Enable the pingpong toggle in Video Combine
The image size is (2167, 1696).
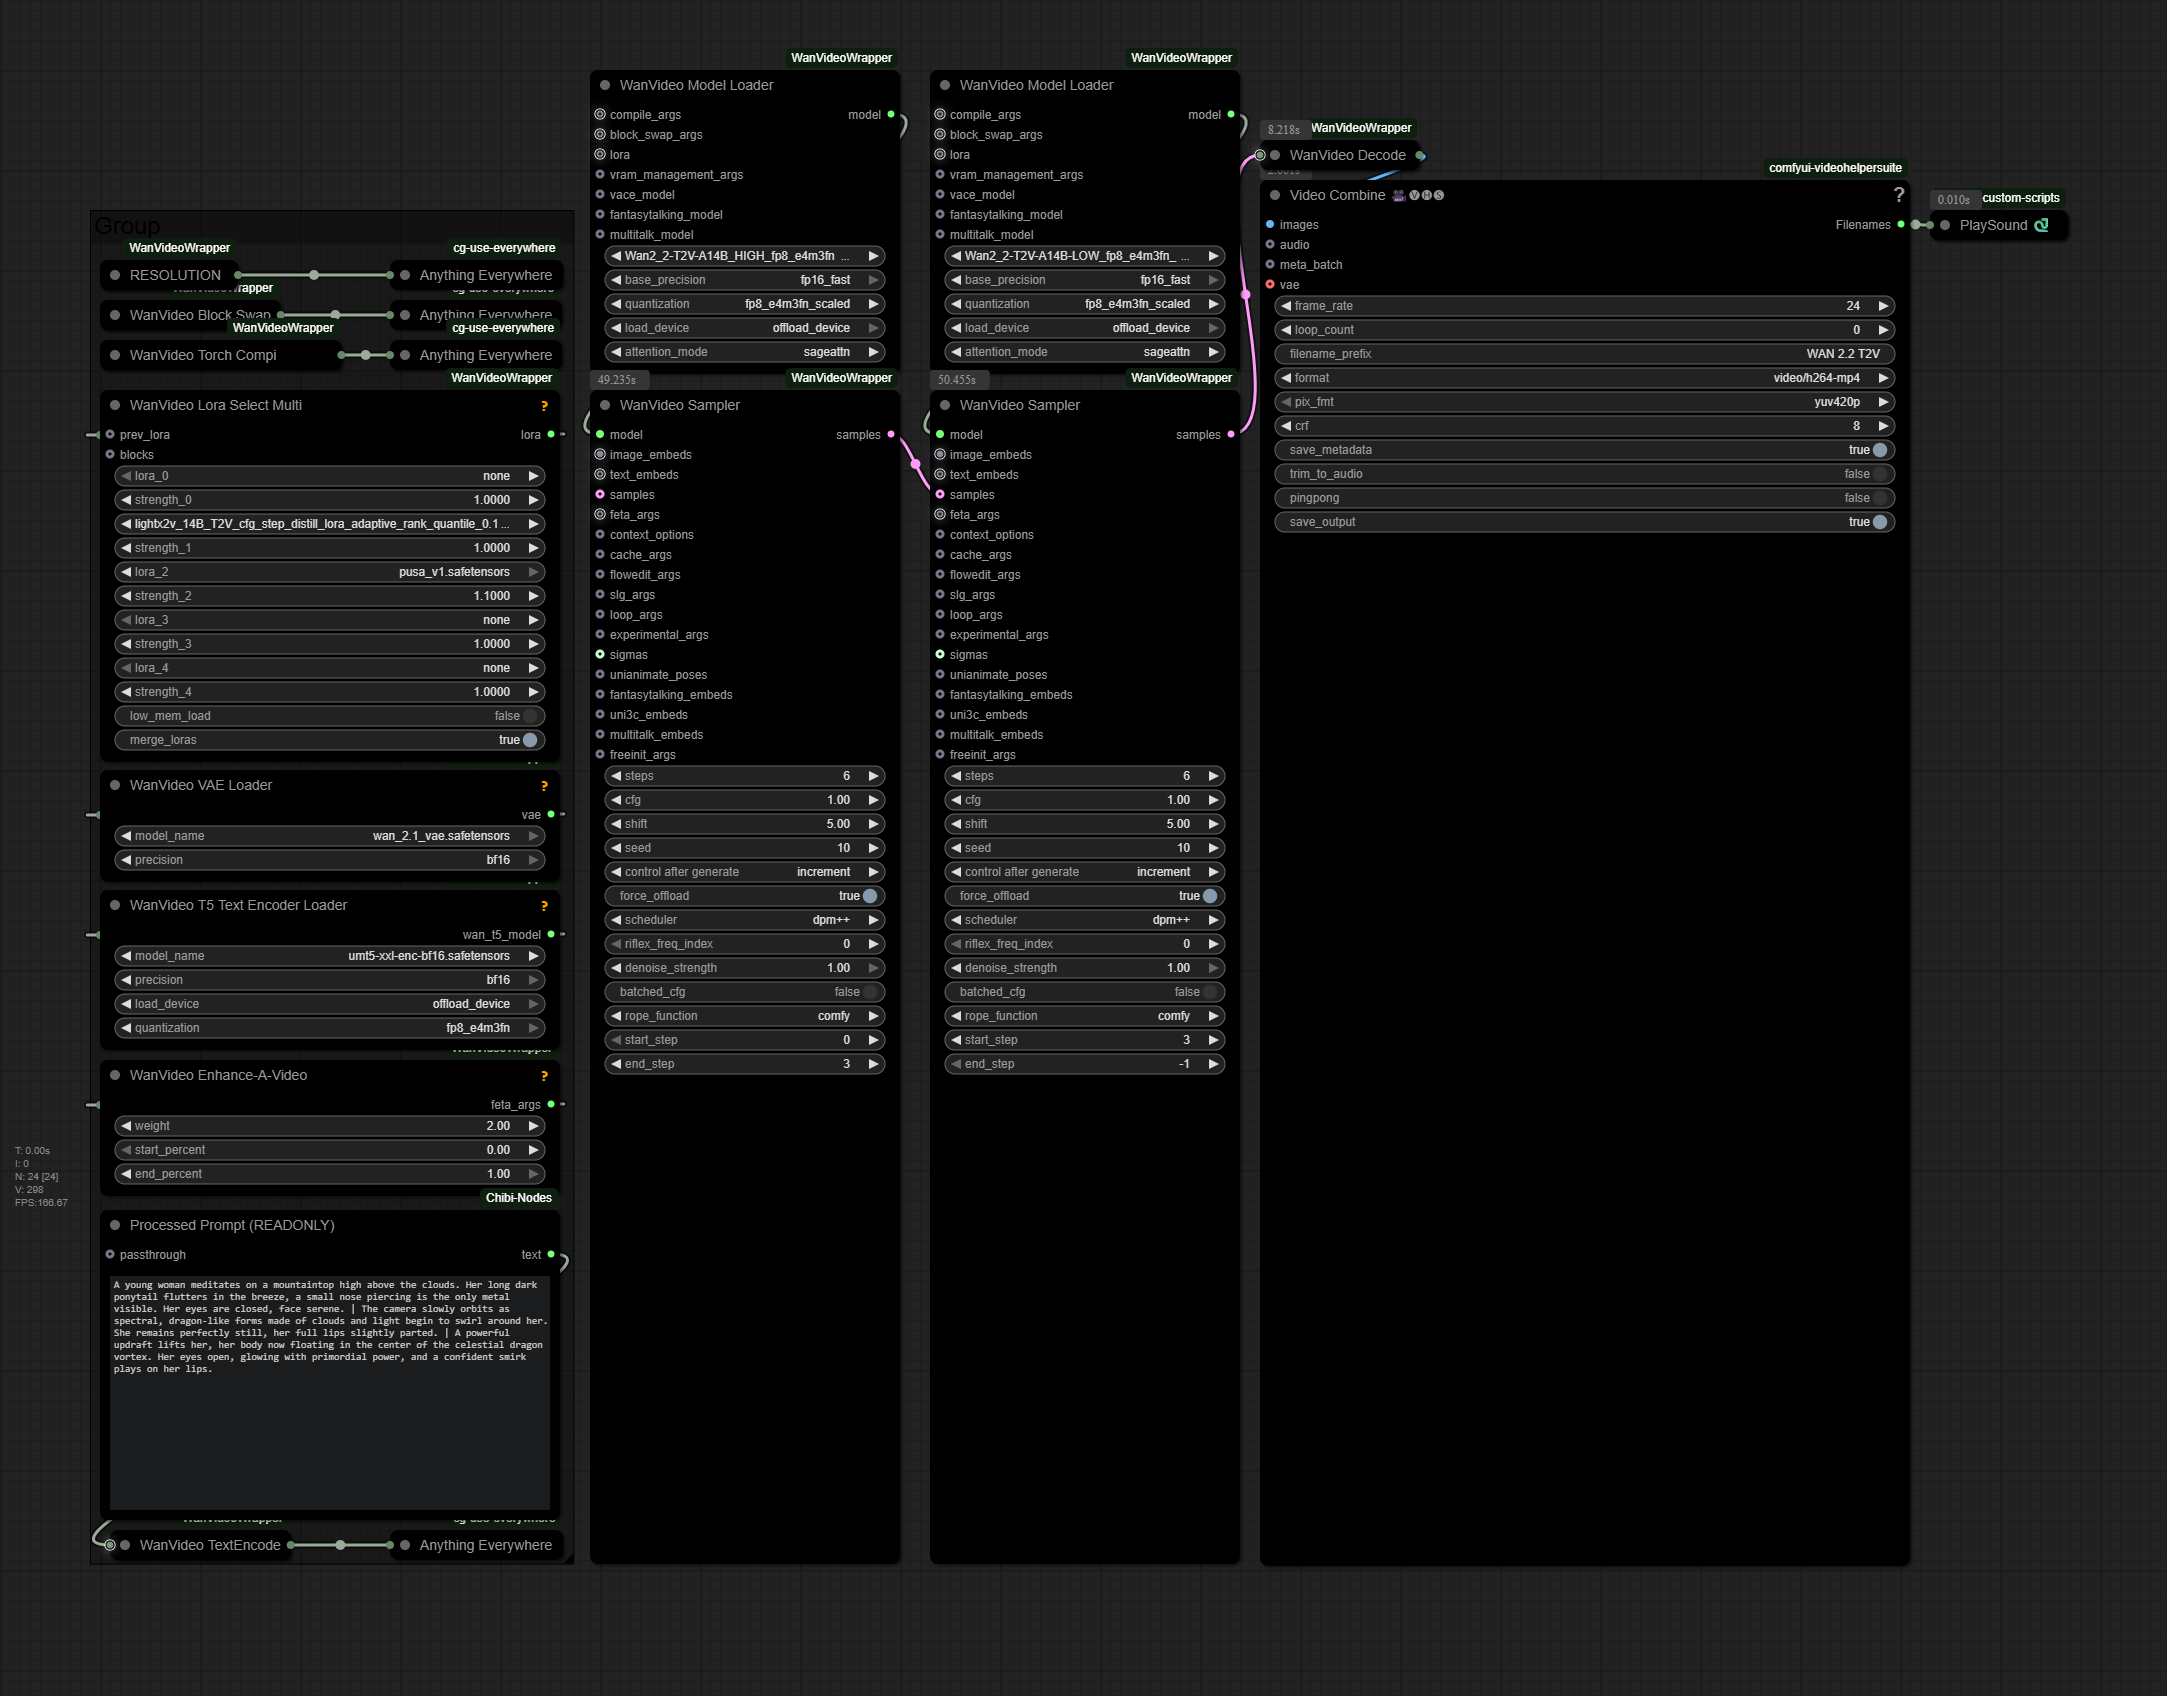[1879, 498]
